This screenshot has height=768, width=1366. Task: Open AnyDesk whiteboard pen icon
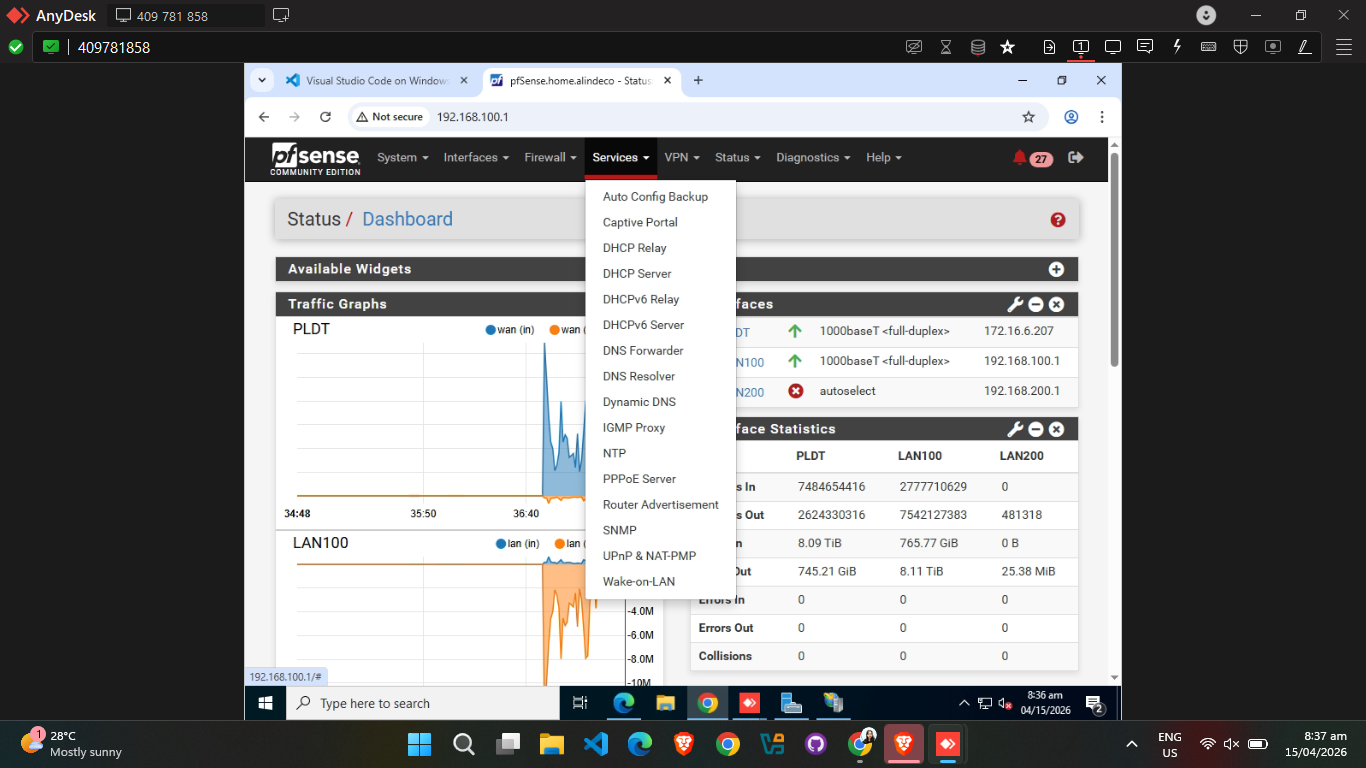[x=1304, y=47]
